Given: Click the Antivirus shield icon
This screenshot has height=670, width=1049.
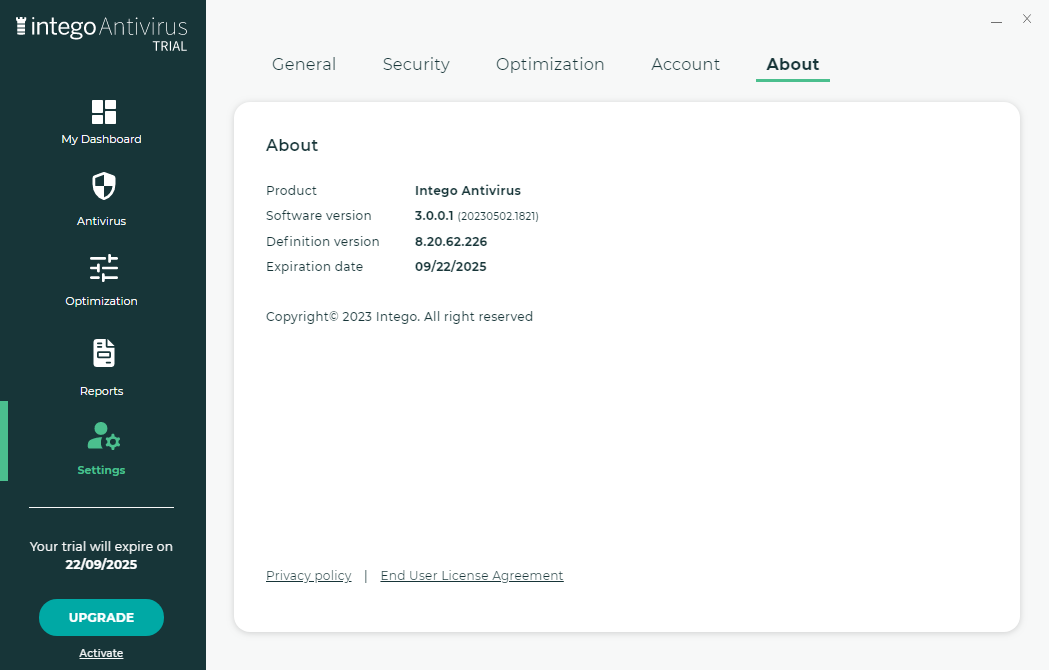Looking at the screenshot, I should coord(103,186).
